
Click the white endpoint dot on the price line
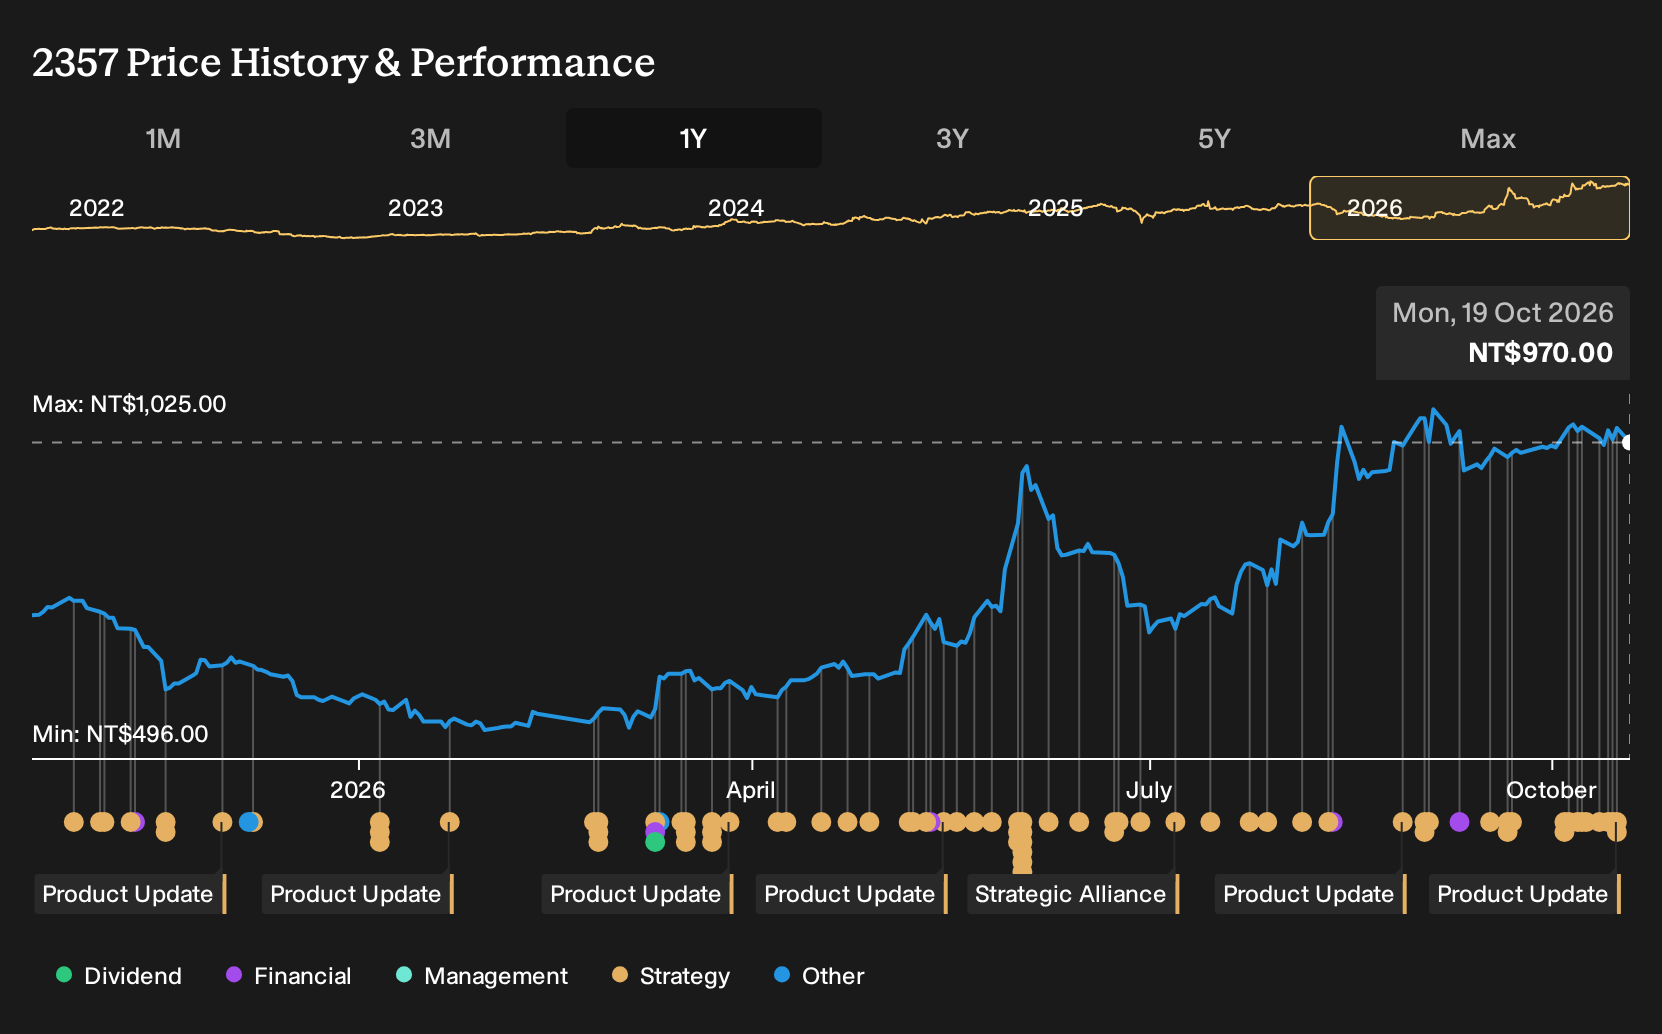point(1628,442)
